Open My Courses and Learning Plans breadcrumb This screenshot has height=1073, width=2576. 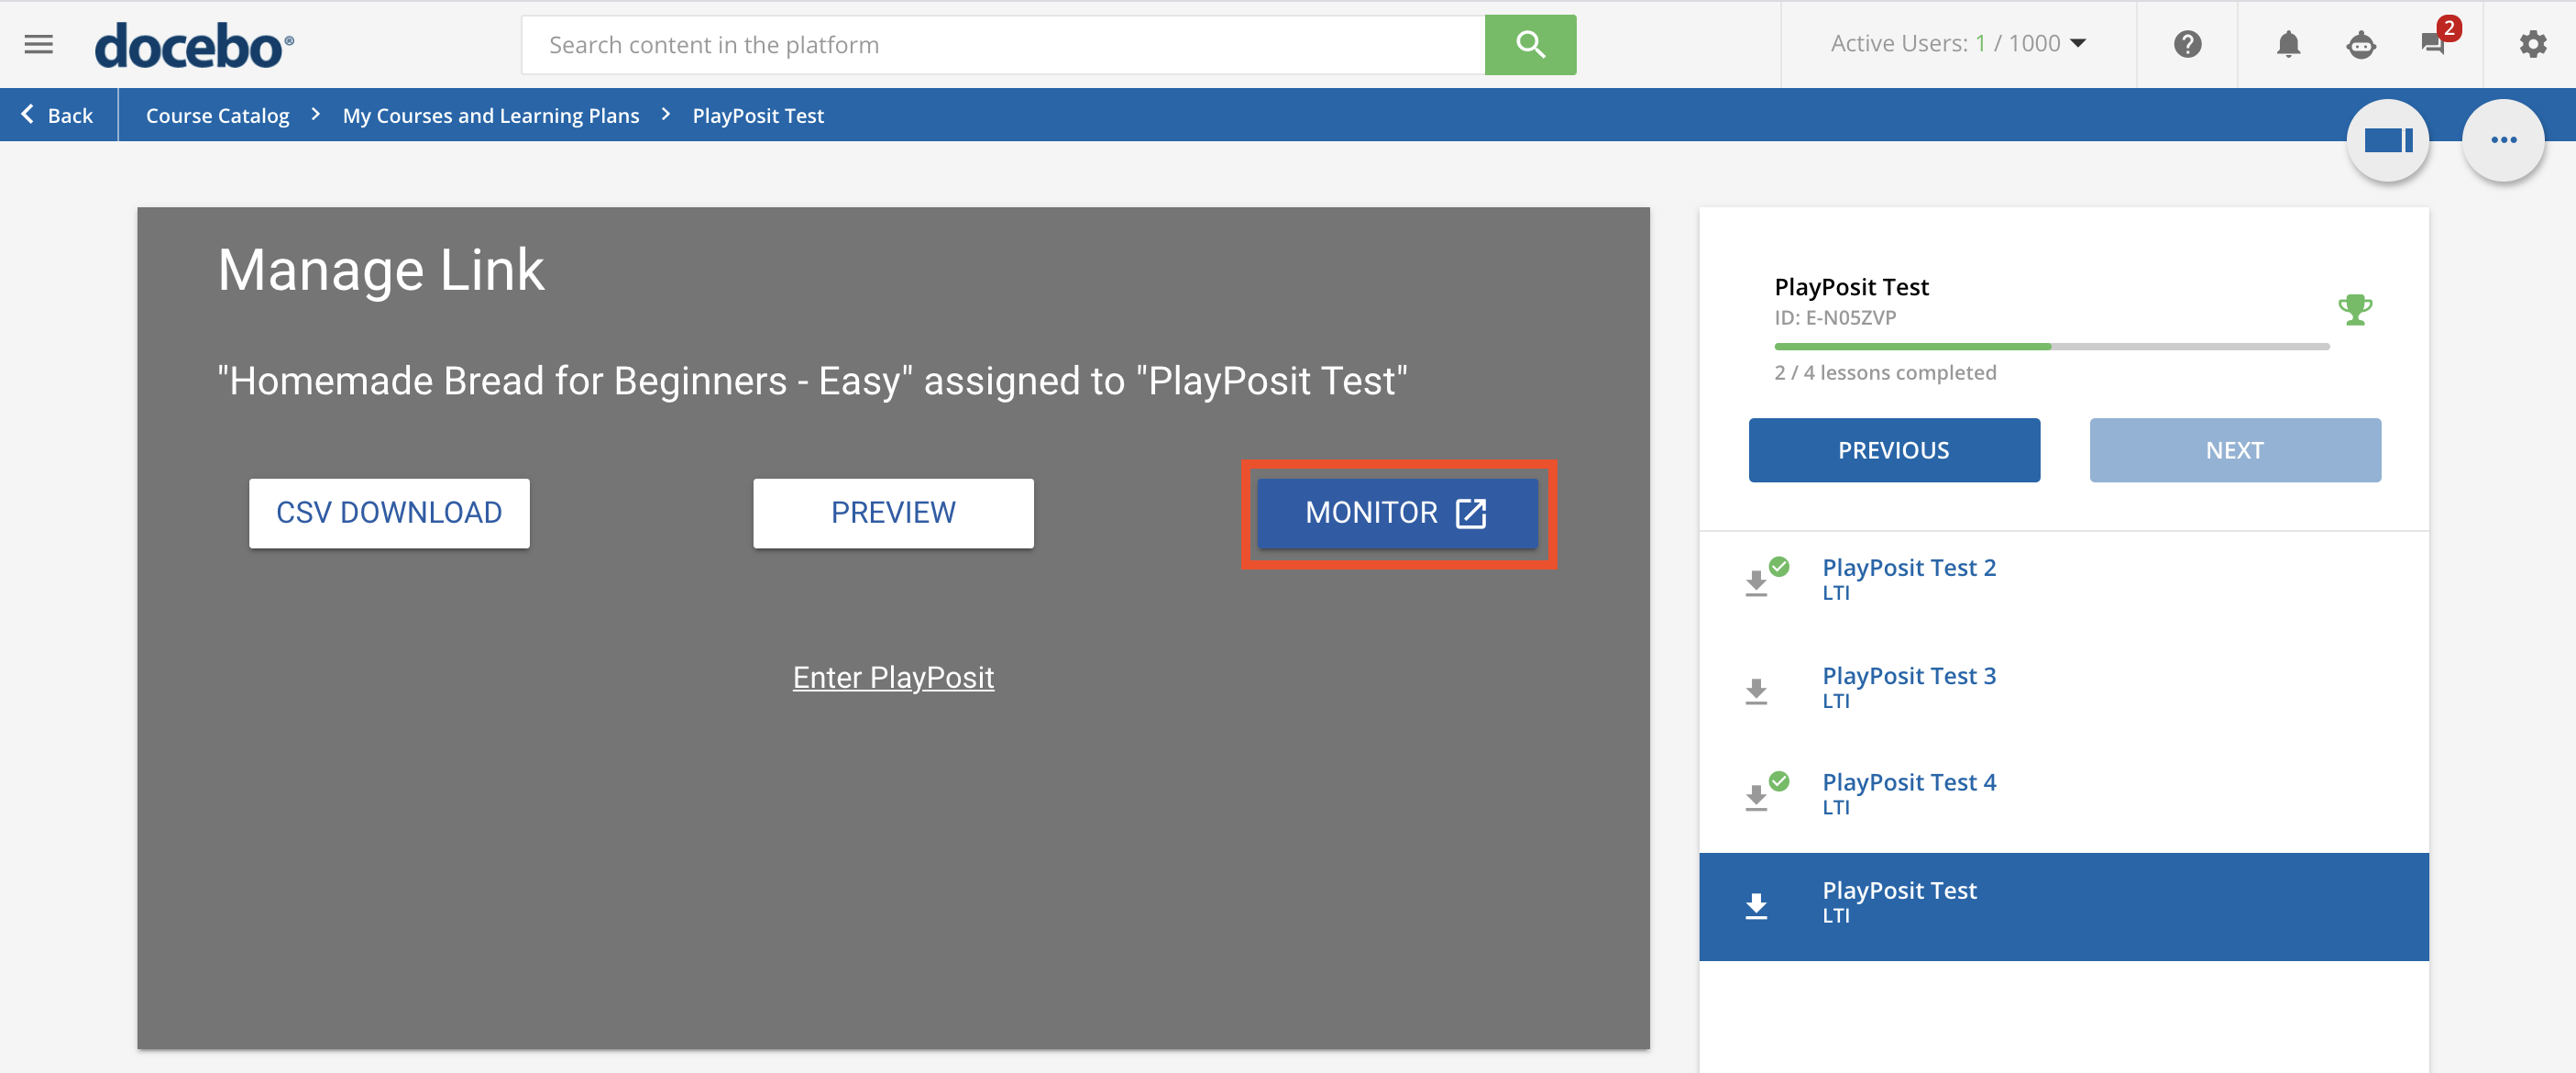tap(490, 115)
